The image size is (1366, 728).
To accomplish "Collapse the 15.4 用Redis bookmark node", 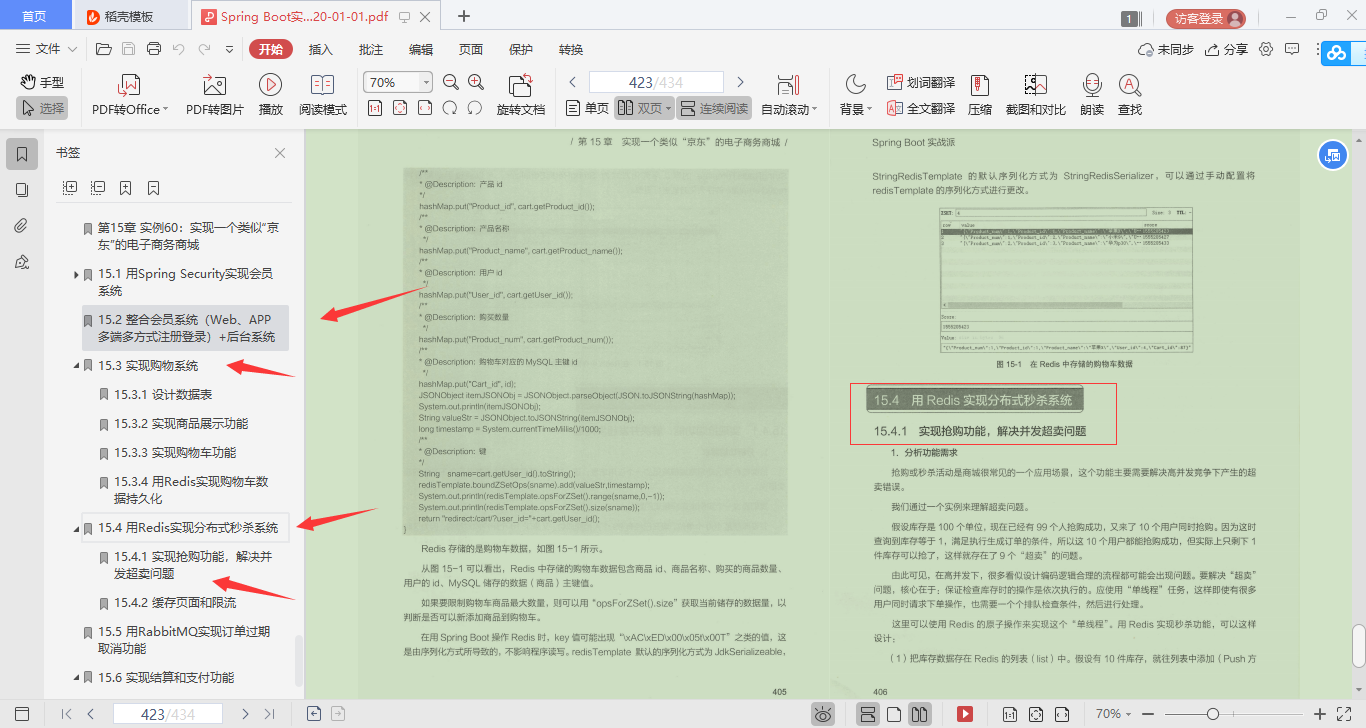I will pyautogui.click(x=77, y=528).
